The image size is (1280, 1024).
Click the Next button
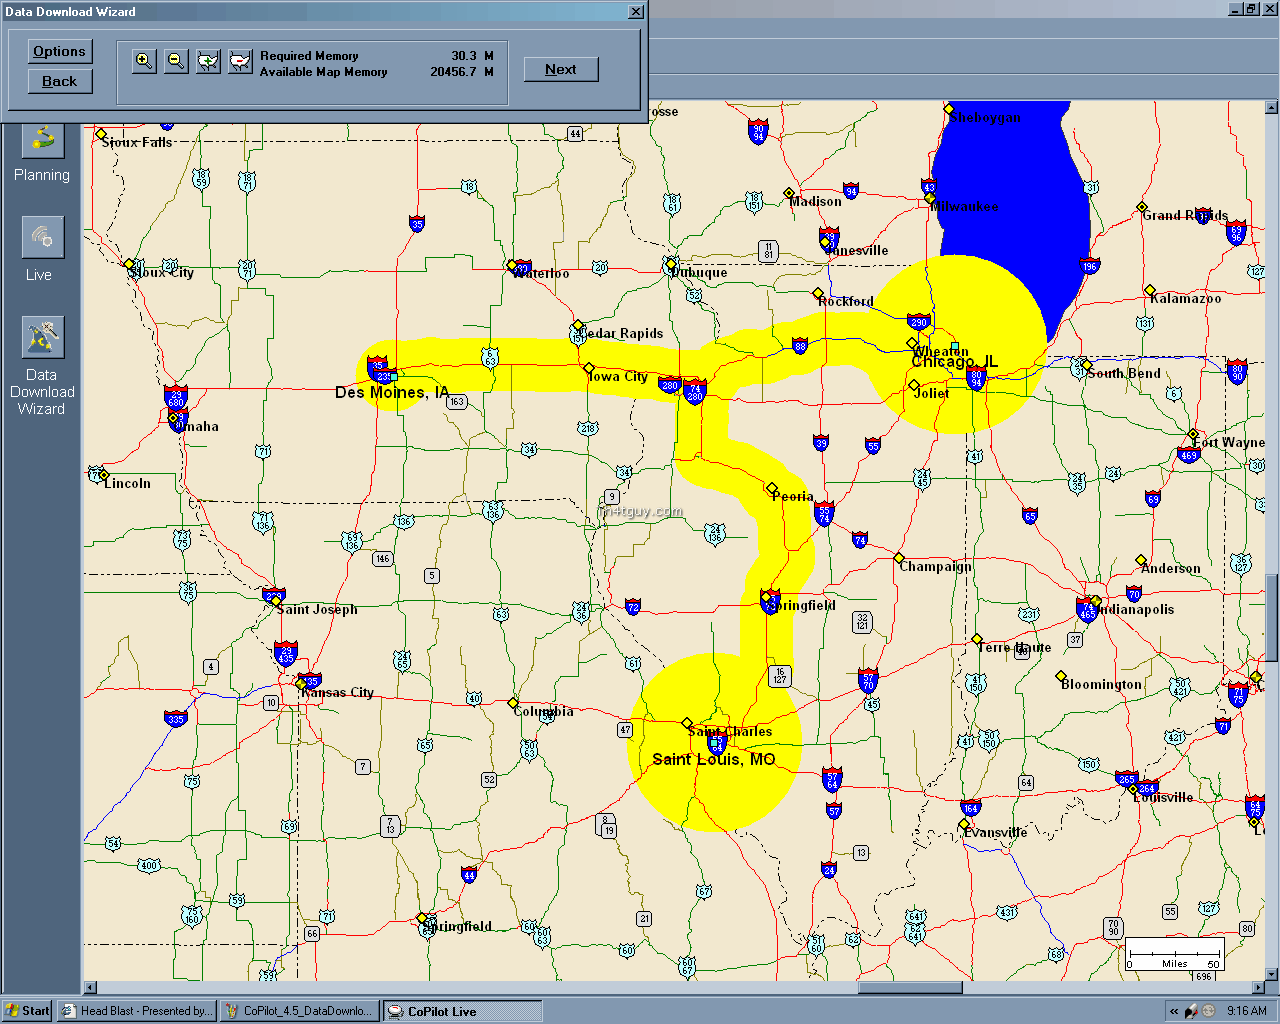(561, 69)
